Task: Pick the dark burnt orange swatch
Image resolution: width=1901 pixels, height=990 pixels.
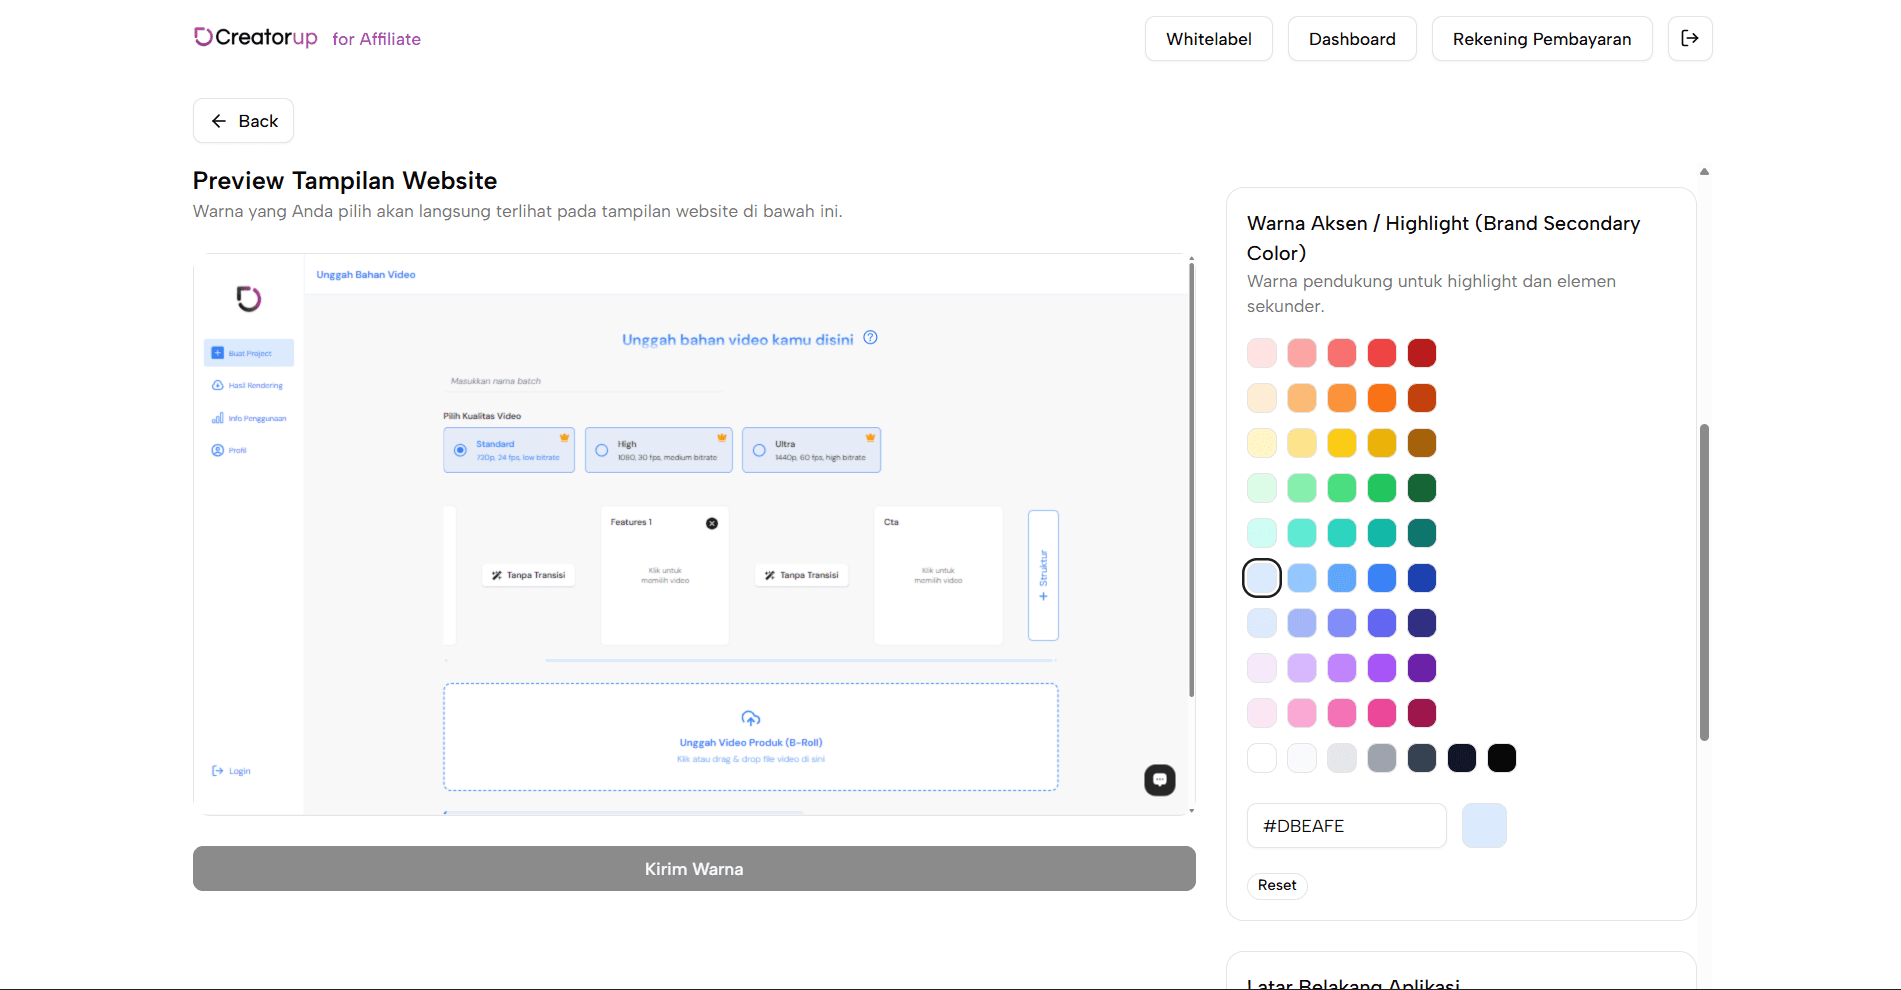Action: (x=1422, y=398)
